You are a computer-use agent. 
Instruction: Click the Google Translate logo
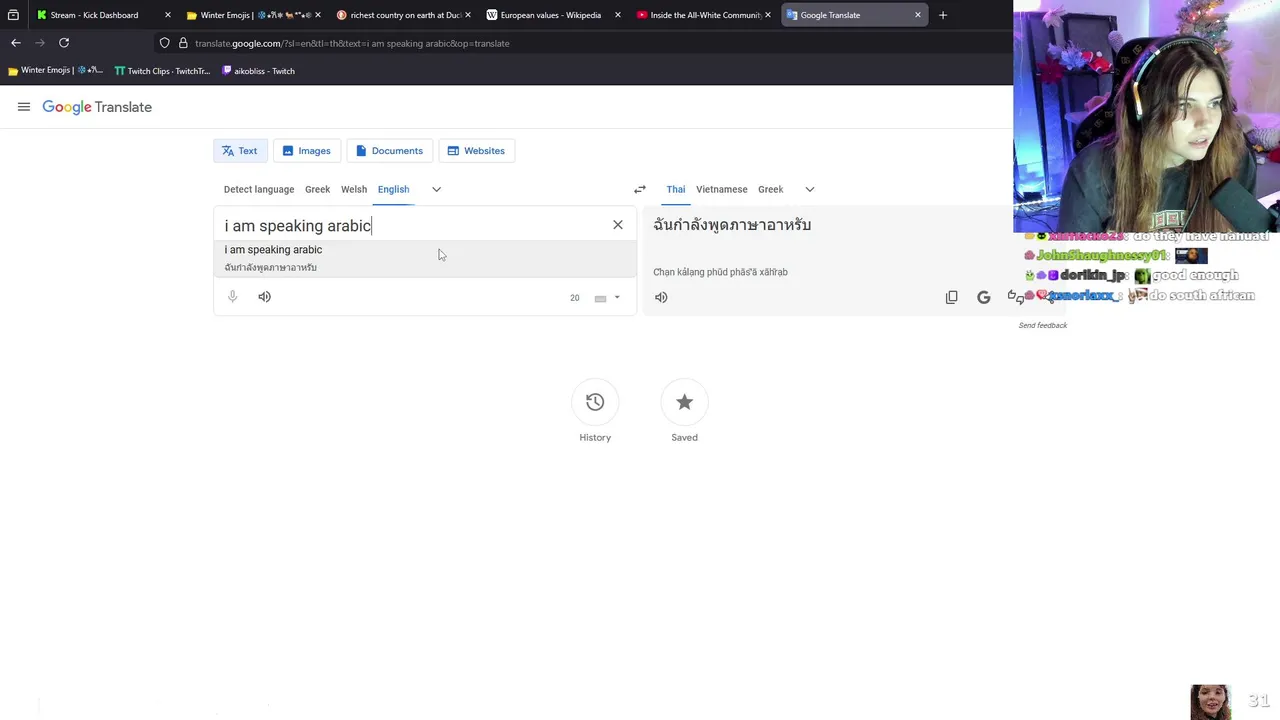[x=97, y=107]
